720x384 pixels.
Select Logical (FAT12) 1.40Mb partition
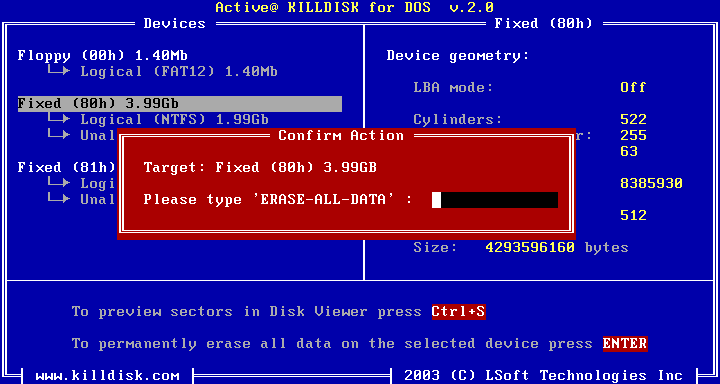pos(179,72)
